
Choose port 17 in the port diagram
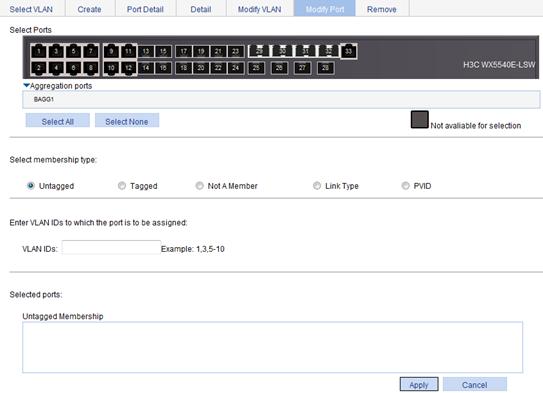[184, 52]
